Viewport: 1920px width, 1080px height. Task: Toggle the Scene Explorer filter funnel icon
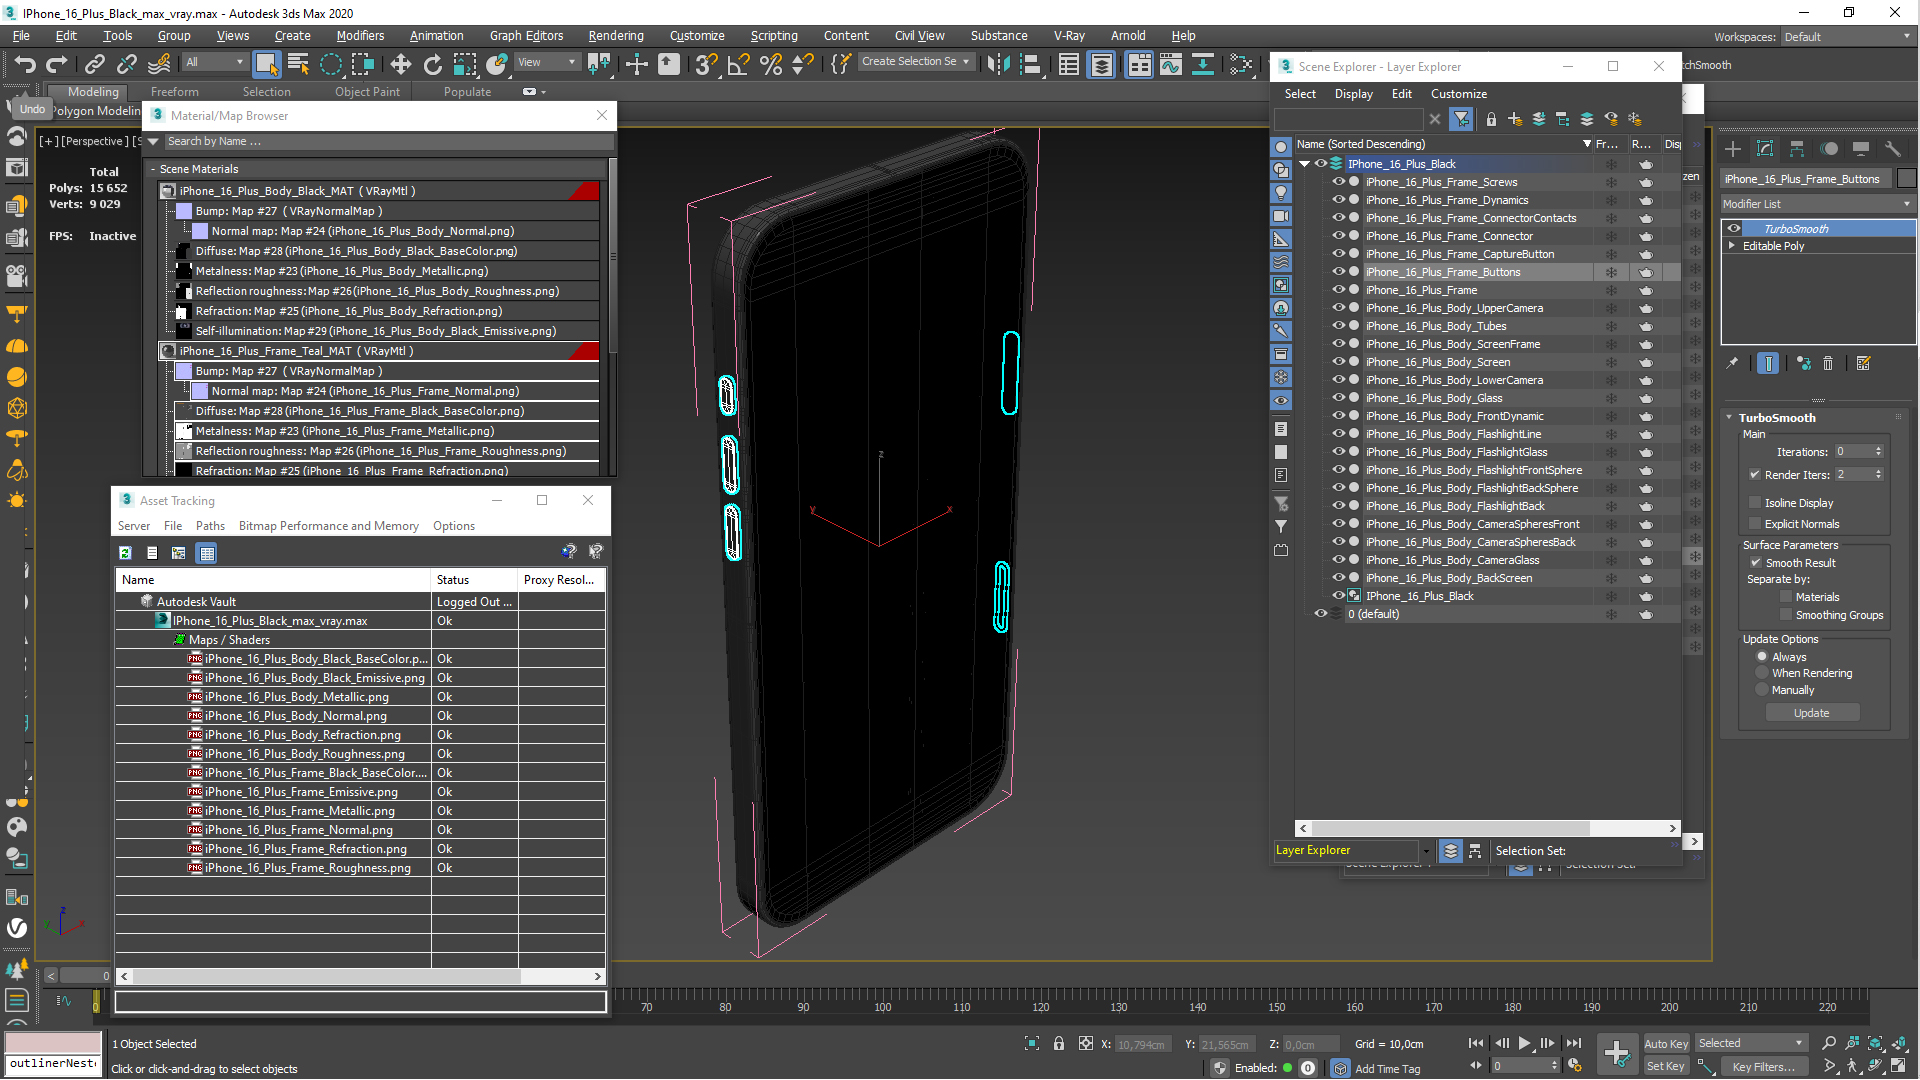pyautogui.click(x=1462, y=119)
